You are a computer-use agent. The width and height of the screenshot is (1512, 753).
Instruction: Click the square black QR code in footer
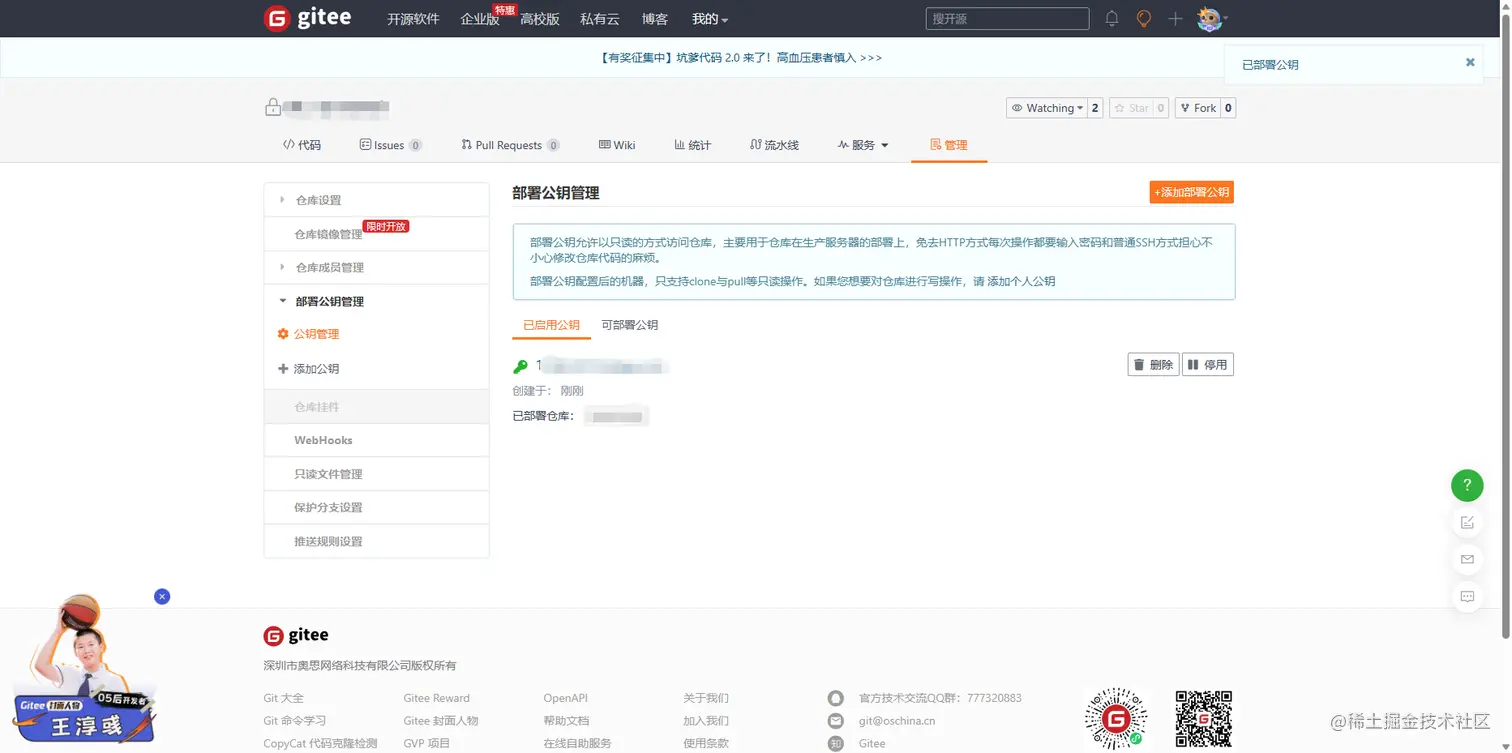(1203, 718)
